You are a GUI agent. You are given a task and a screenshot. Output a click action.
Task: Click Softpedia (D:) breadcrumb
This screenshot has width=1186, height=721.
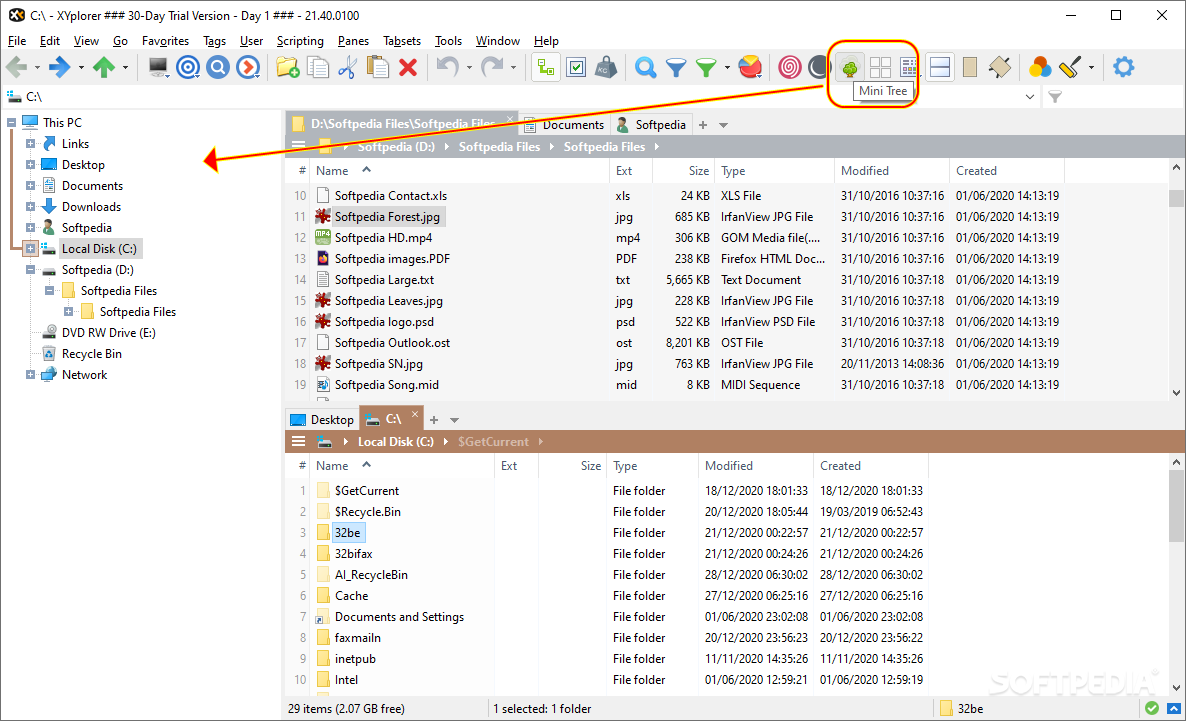(396, 147)
